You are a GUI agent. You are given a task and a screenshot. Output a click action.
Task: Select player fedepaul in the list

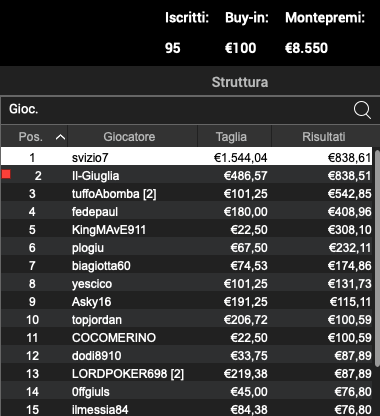pyautogui.click(x=187, y=212)
